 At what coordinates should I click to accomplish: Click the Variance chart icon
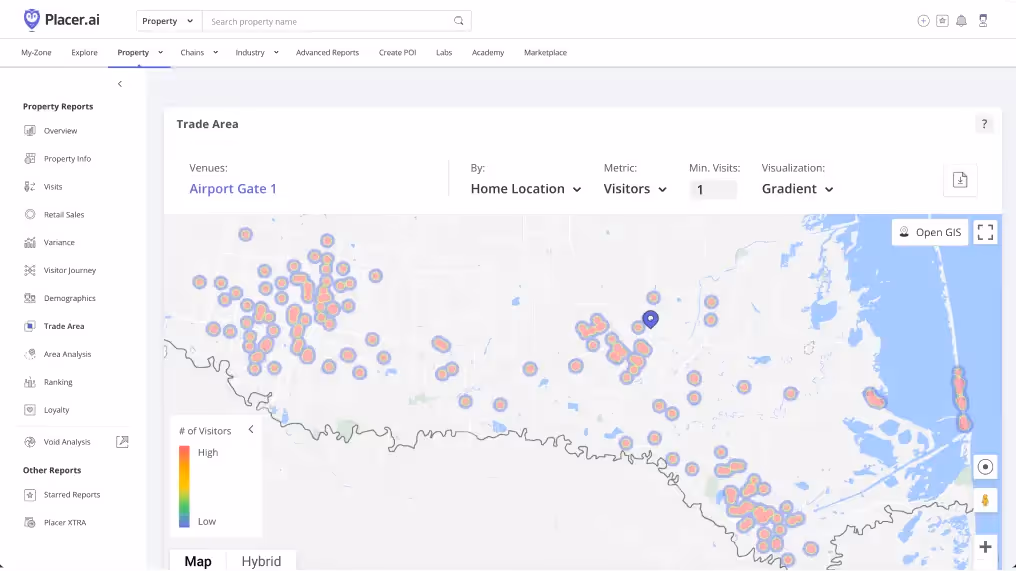[30, 242]
